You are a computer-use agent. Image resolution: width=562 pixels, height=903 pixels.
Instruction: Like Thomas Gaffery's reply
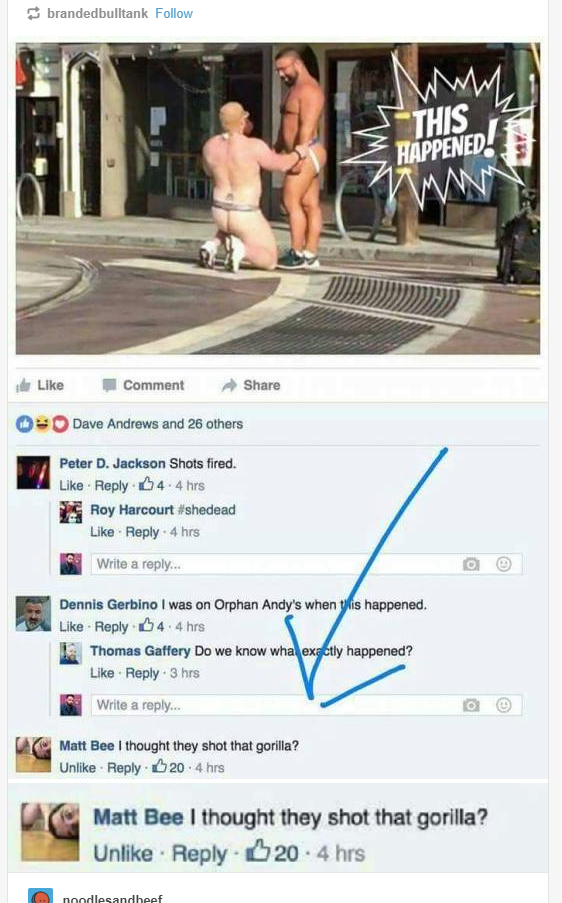coord(102,673)
